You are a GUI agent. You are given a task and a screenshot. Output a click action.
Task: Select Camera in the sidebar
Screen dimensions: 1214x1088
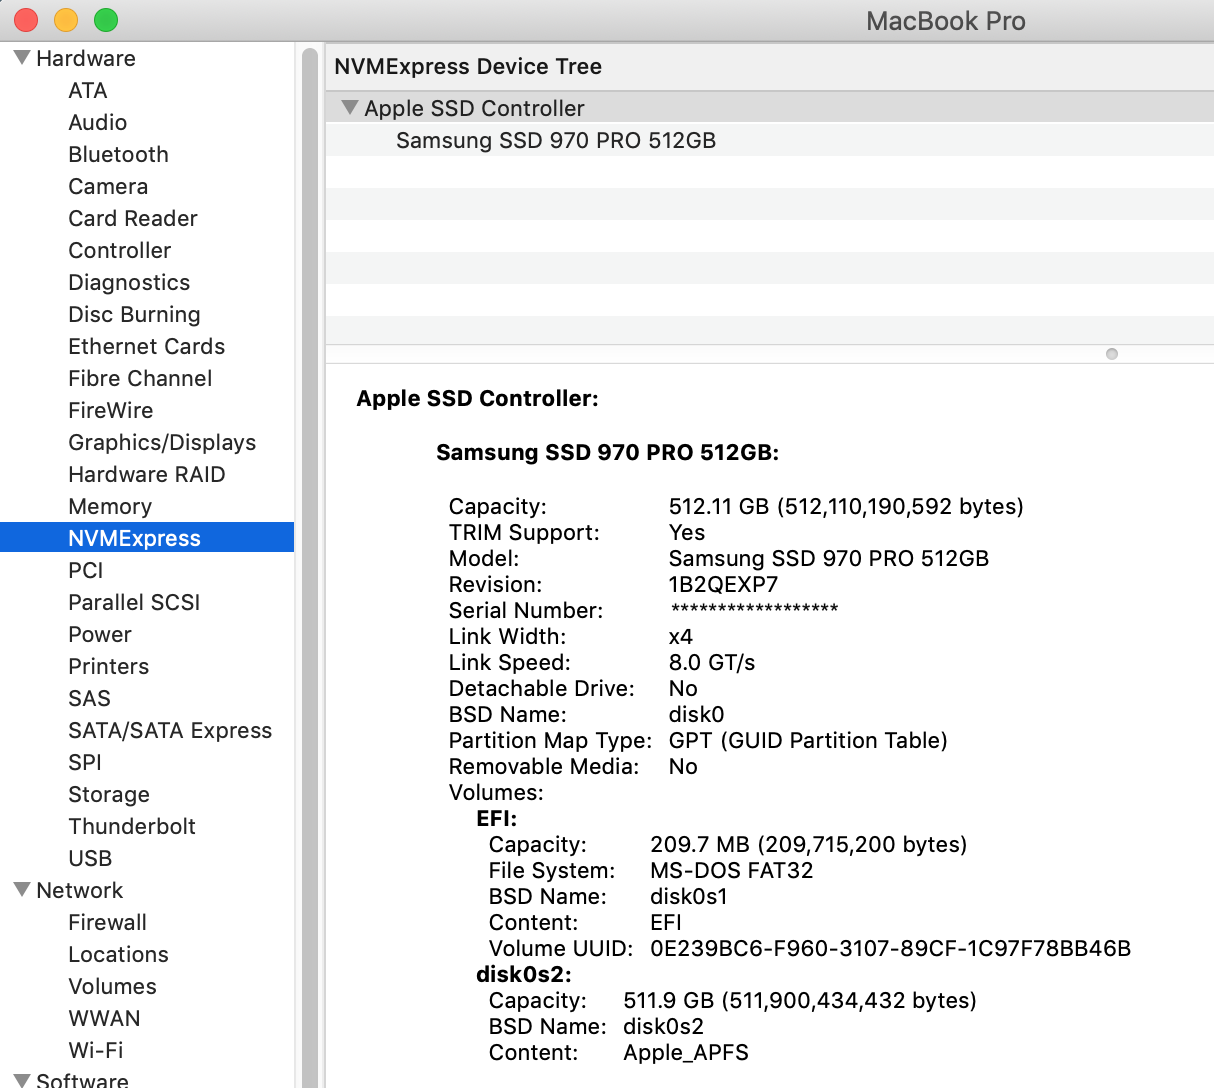click(x=108, y=186)
